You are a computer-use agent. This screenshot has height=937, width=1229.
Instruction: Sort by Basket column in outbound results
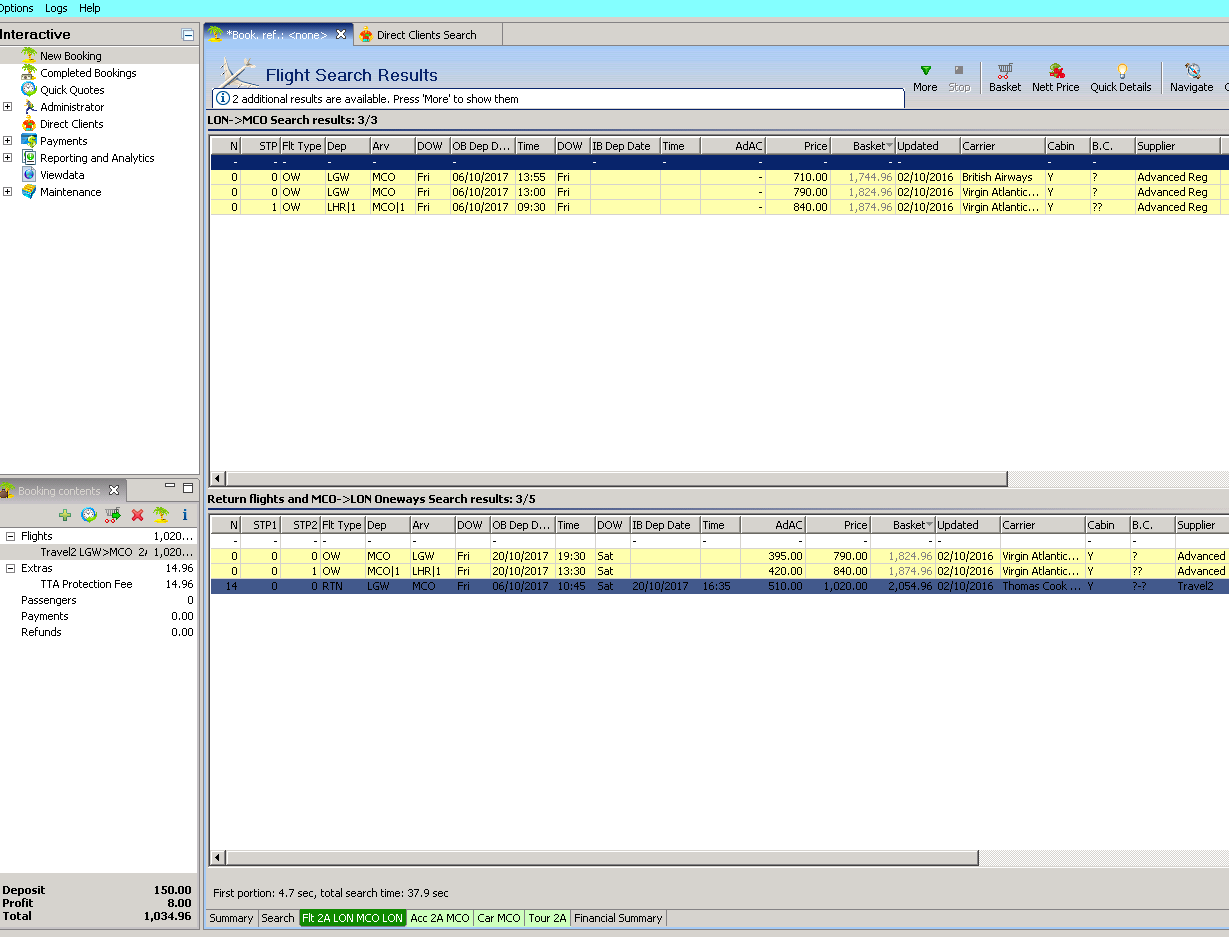[x=862, y=146]
